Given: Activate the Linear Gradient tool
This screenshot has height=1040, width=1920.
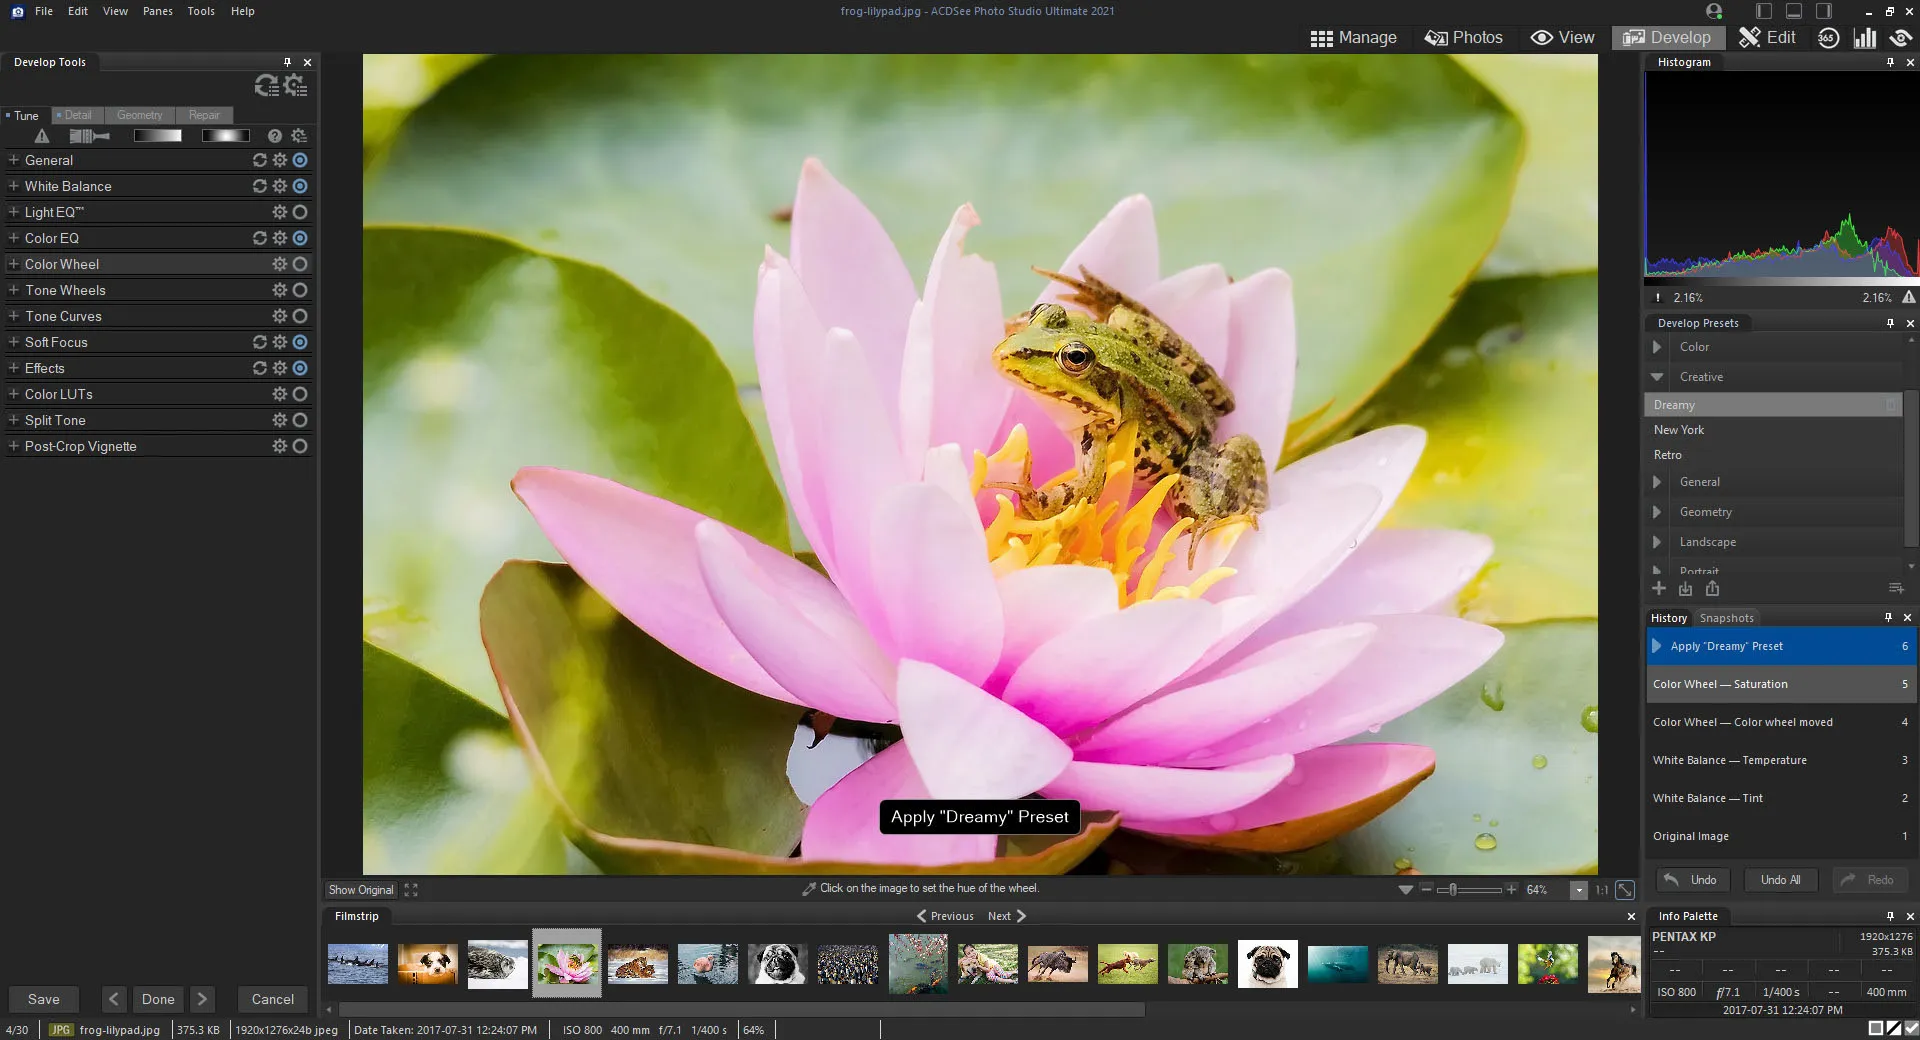Looking at the screenshot, I should 157,135.
